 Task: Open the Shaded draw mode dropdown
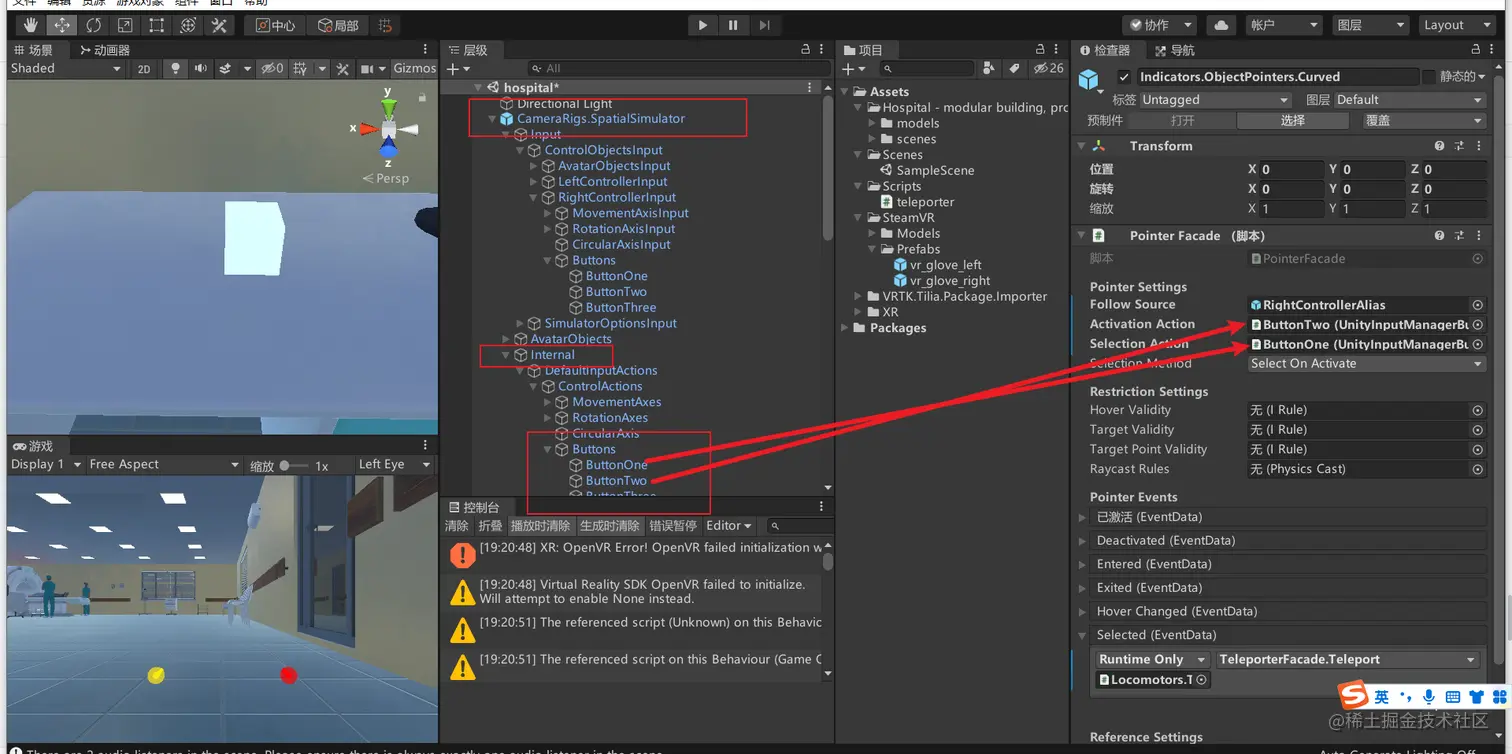pos(66,68)
